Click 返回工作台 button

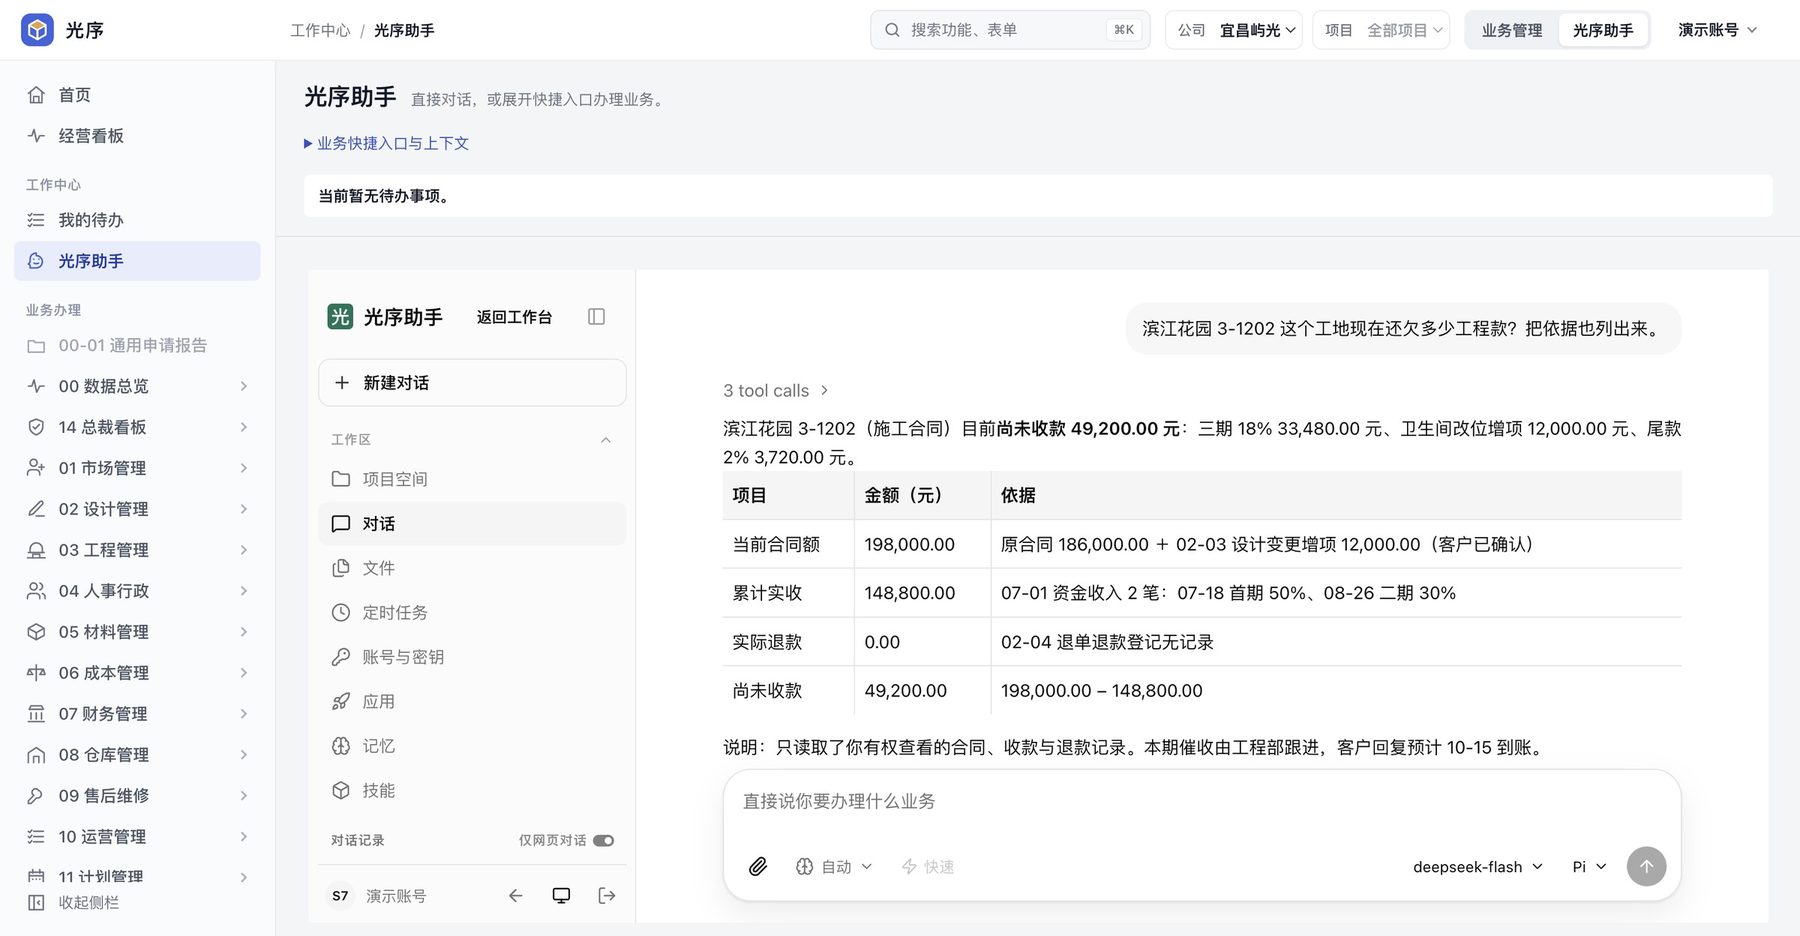[x=514, y=317]
